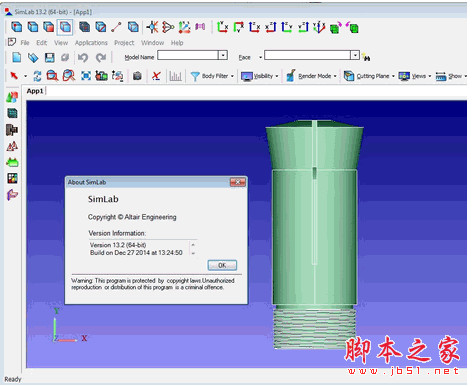Click the blue tag open icon

click(33, 58)
